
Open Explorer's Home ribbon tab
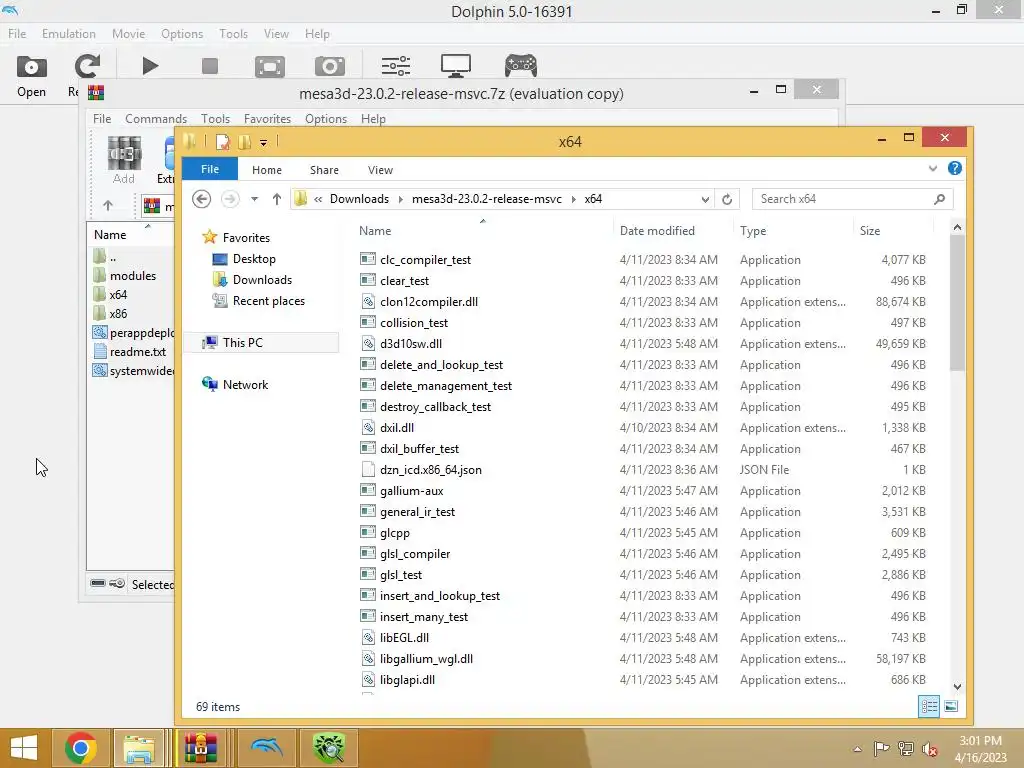[x=266, y=170]
